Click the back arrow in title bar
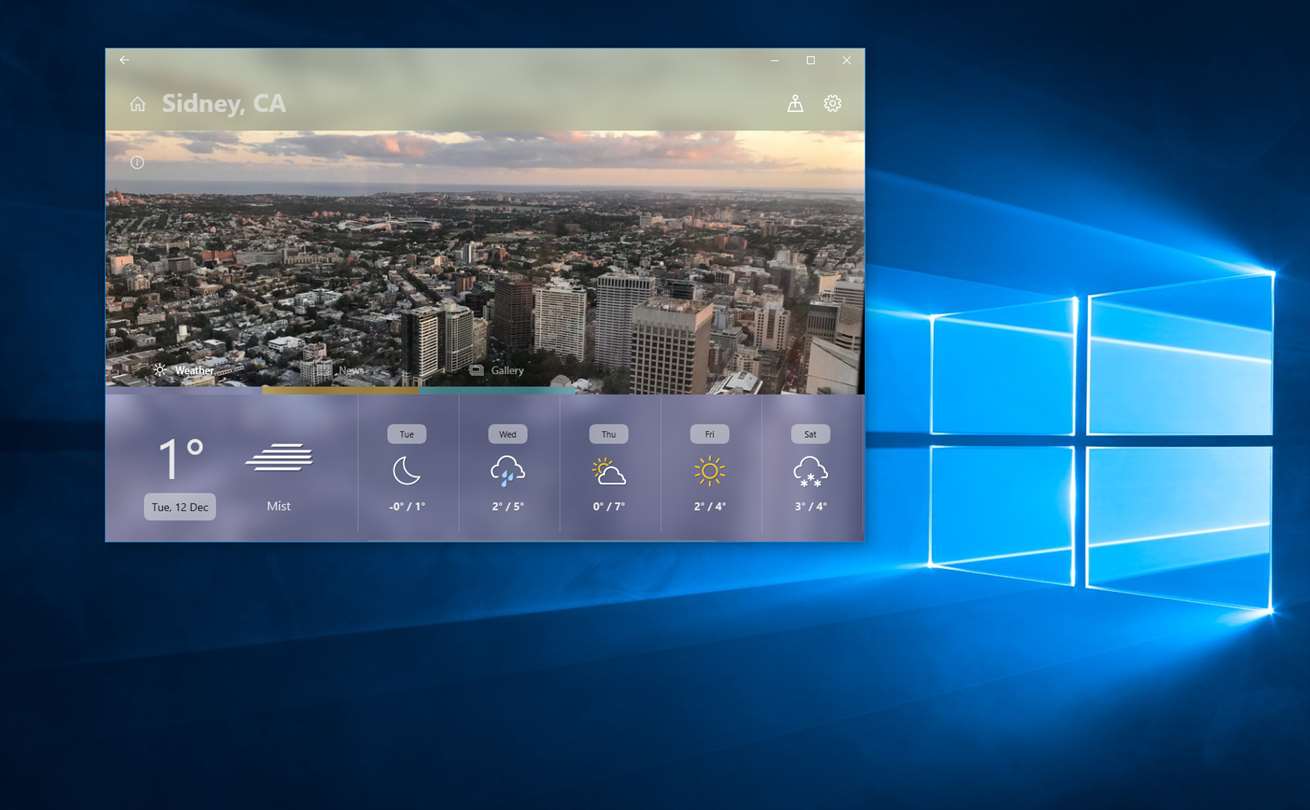 click(x=124, y=60)
